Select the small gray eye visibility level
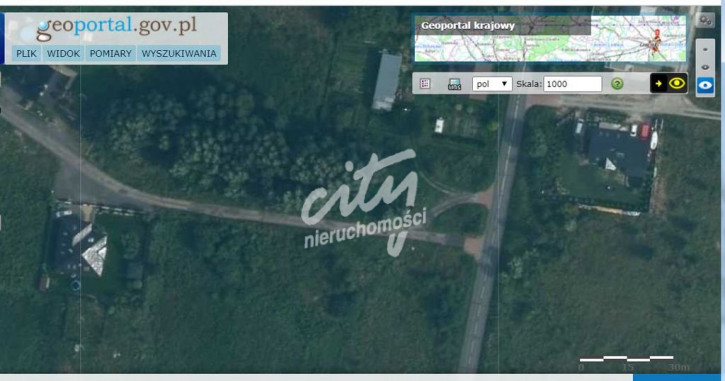 click(x=705, y=67)
